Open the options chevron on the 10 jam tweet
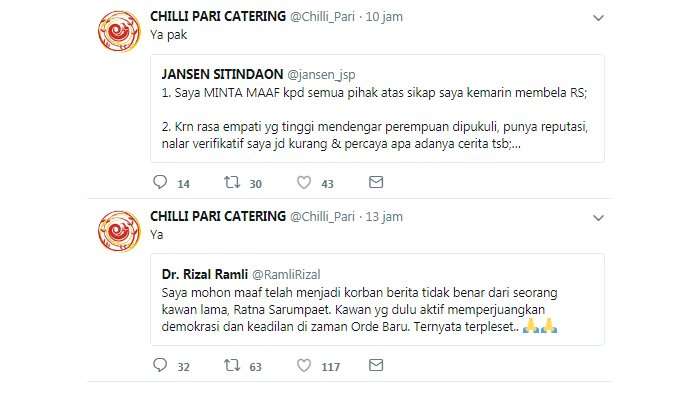Screen dimensions: 700x393 click(598, 18)
